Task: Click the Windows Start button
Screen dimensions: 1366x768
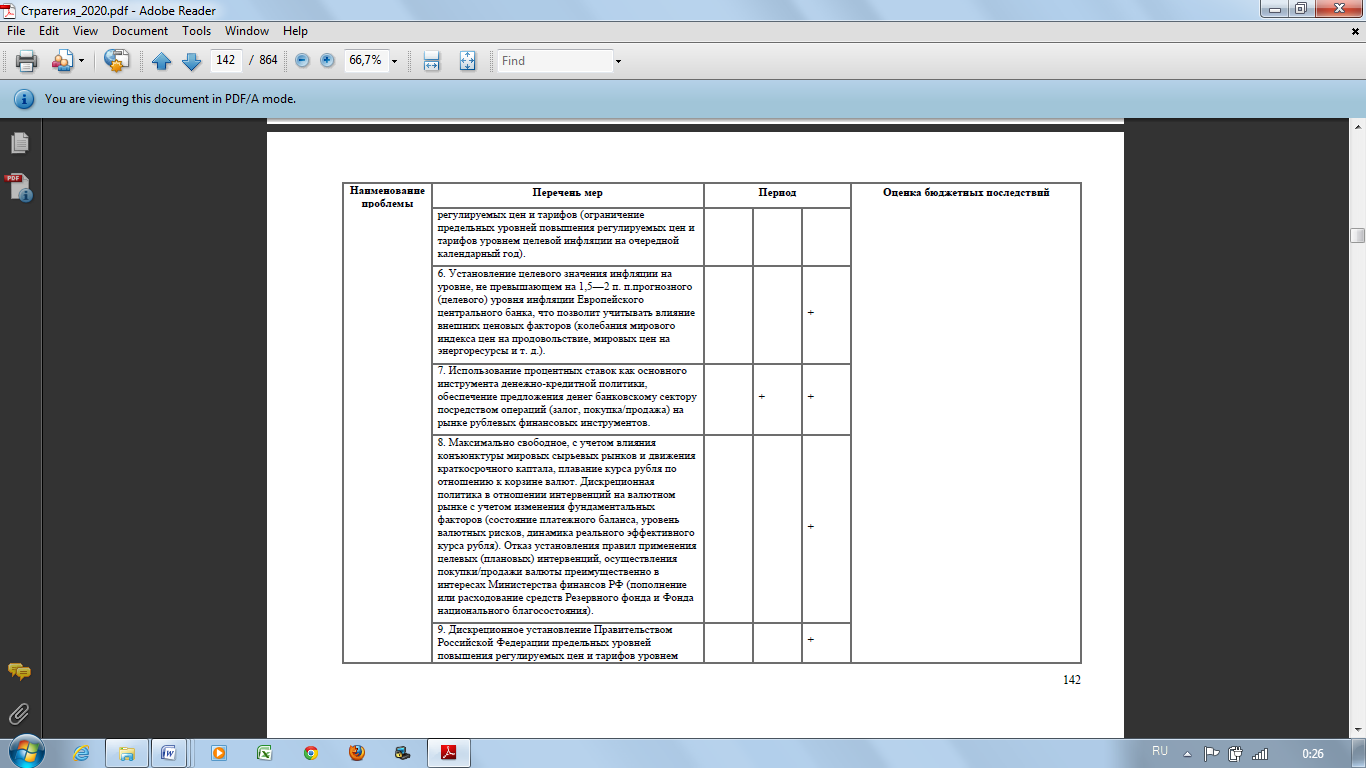Action: pyautogui.click(x=25, y=751)
